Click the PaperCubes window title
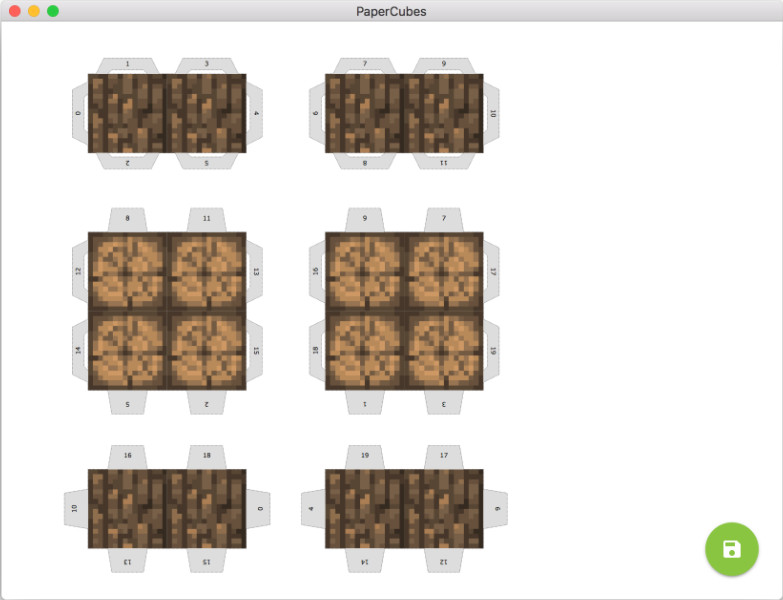This screenshot has height=600, width=783. tap(391, 11)
